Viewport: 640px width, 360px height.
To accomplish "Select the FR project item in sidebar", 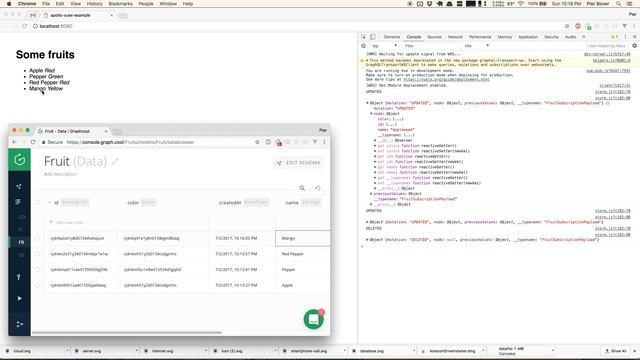I will [x=20, y=242].
